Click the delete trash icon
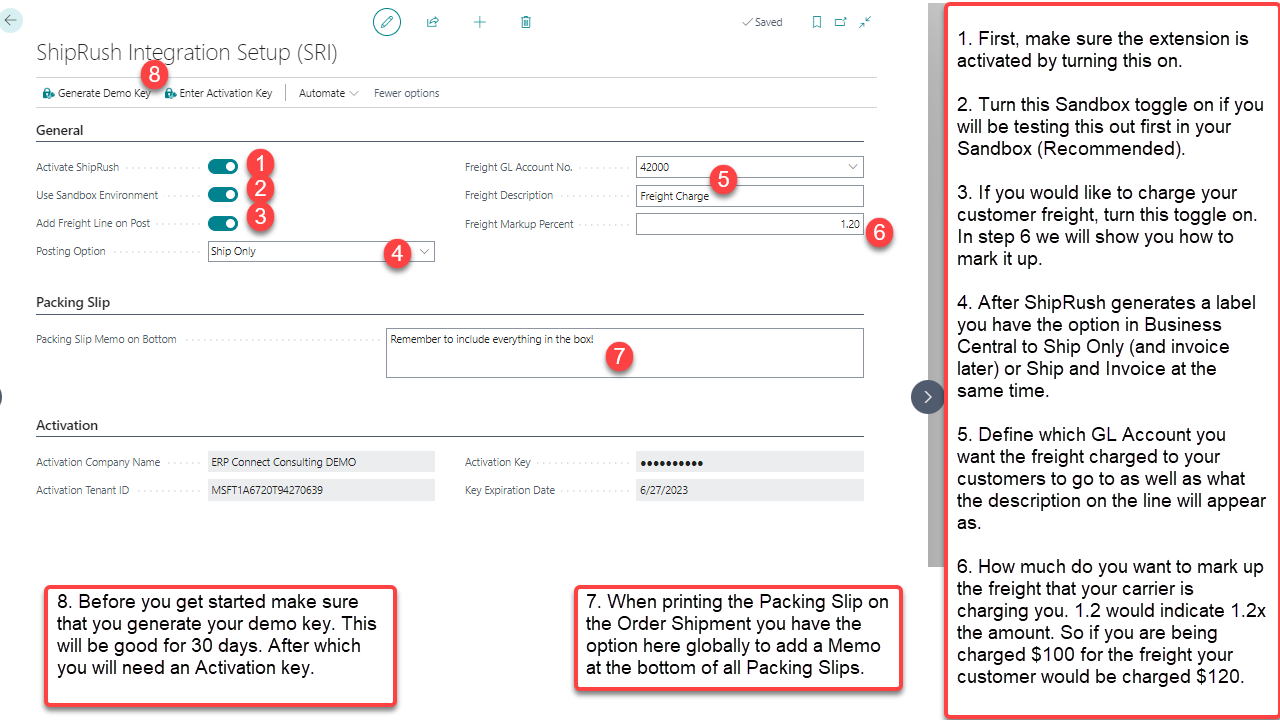1280x720 pixels. click(x=526, y=21)
